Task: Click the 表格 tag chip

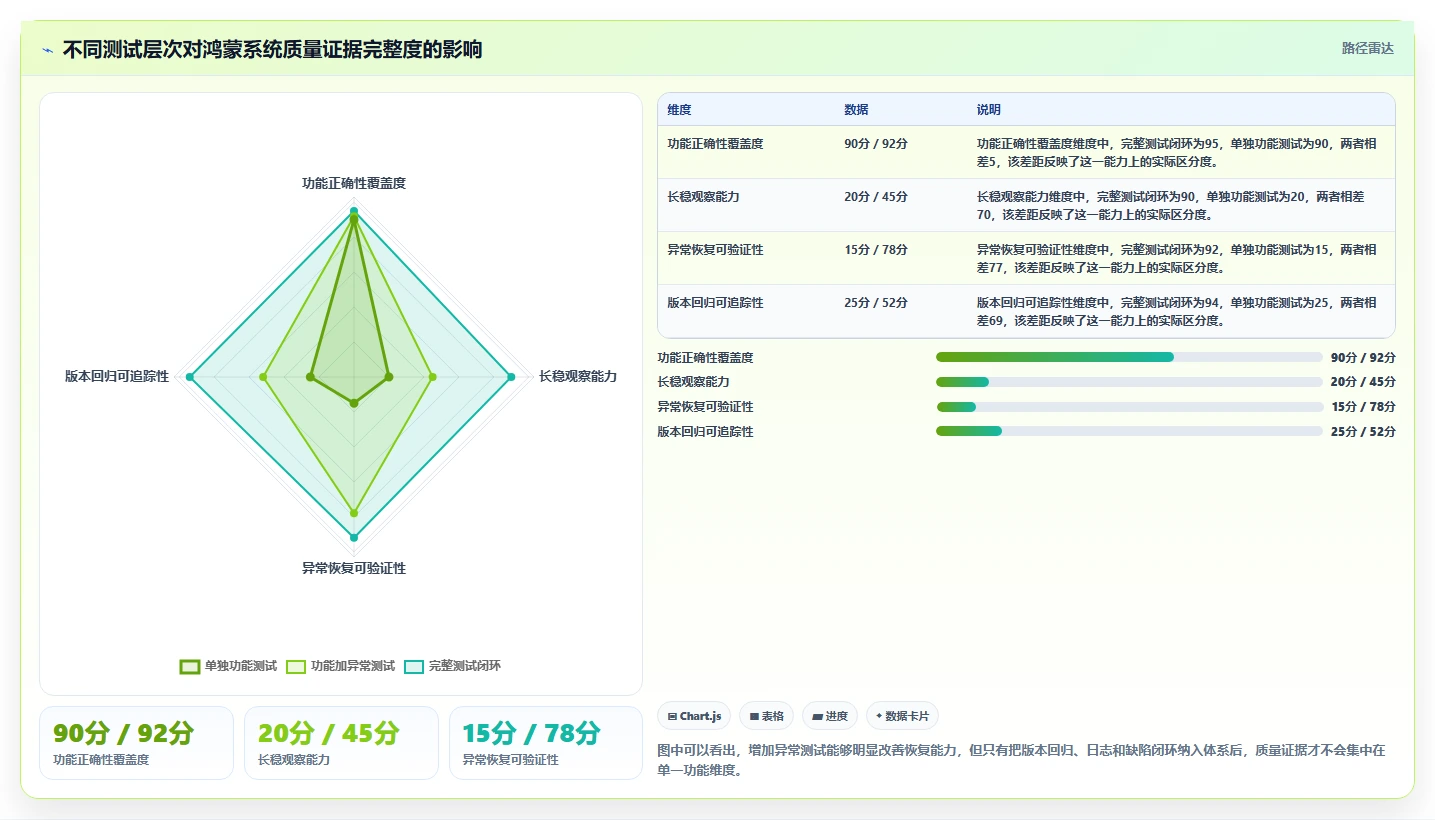Action: tap(766, 716)
